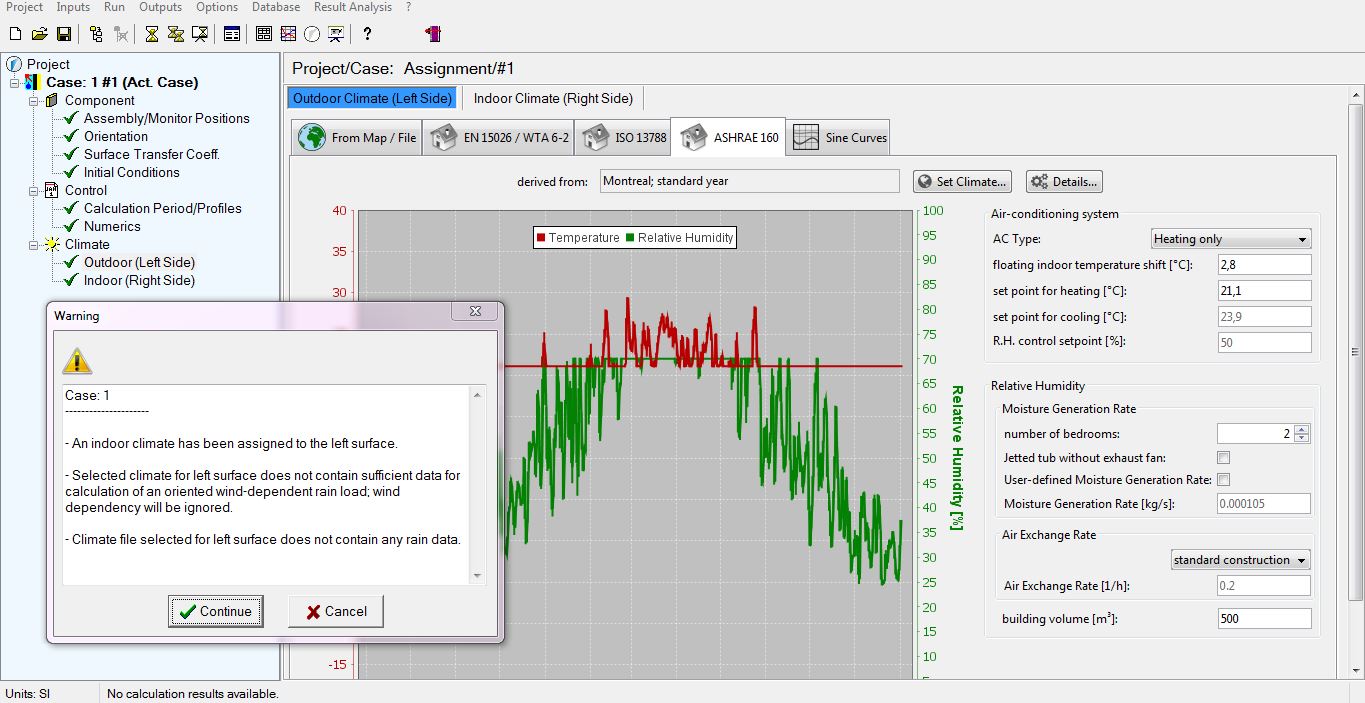This screenshot has width=1365, height=703.
Task: Increase number of bedrooms with spinner up
Action: tap(1301, 429)
